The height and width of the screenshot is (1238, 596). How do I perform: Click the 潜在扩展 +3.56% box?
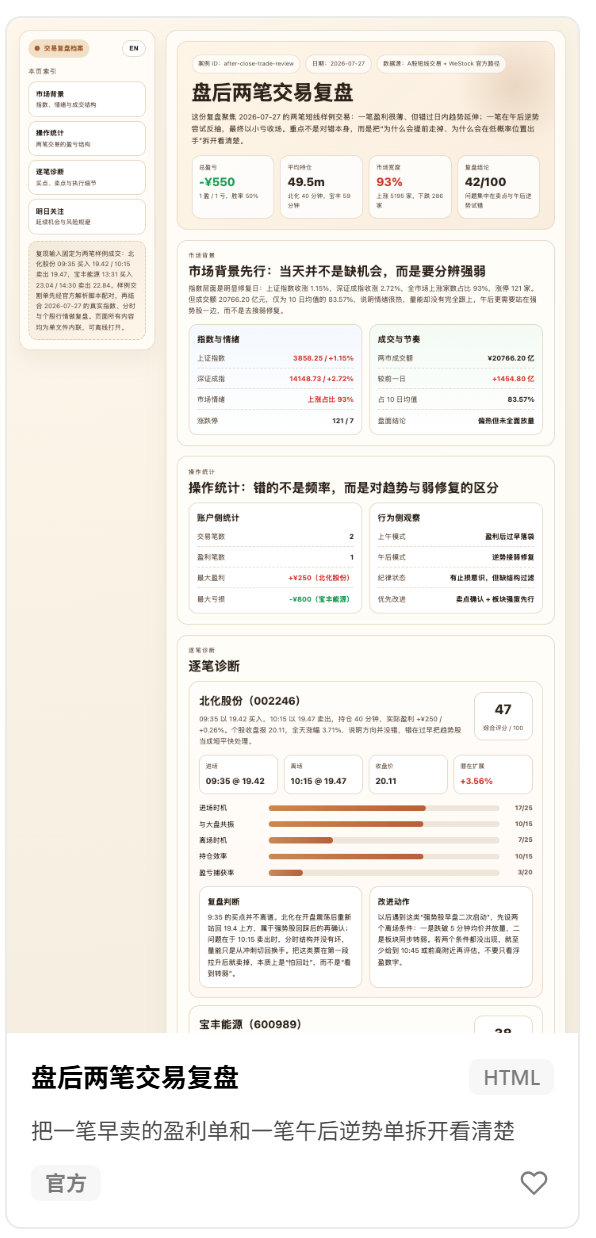493,775
